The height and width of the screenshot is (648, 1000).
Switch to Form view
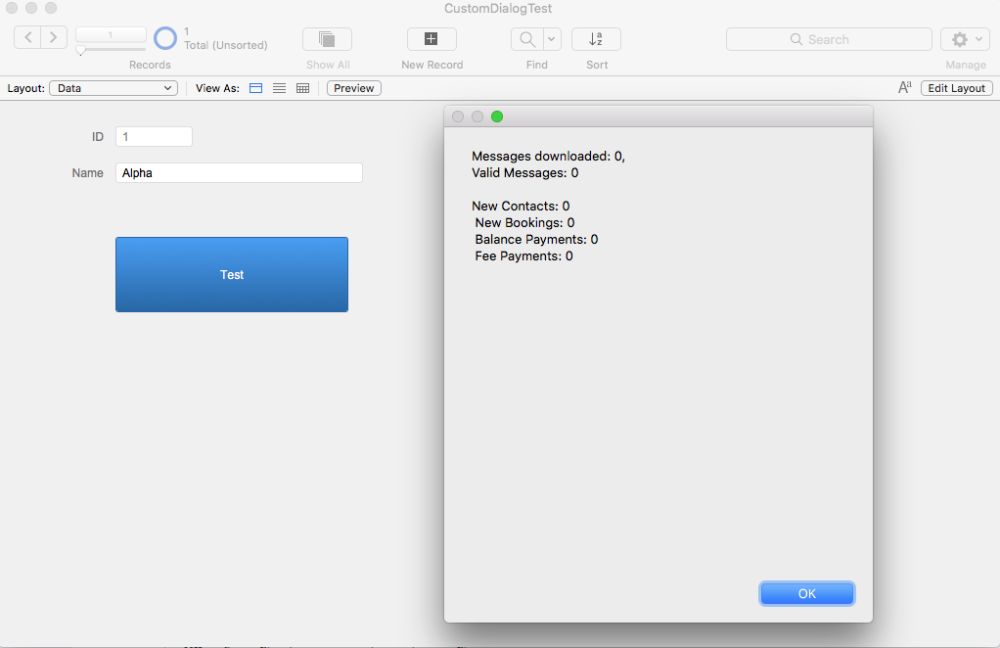tap(256, 88)
